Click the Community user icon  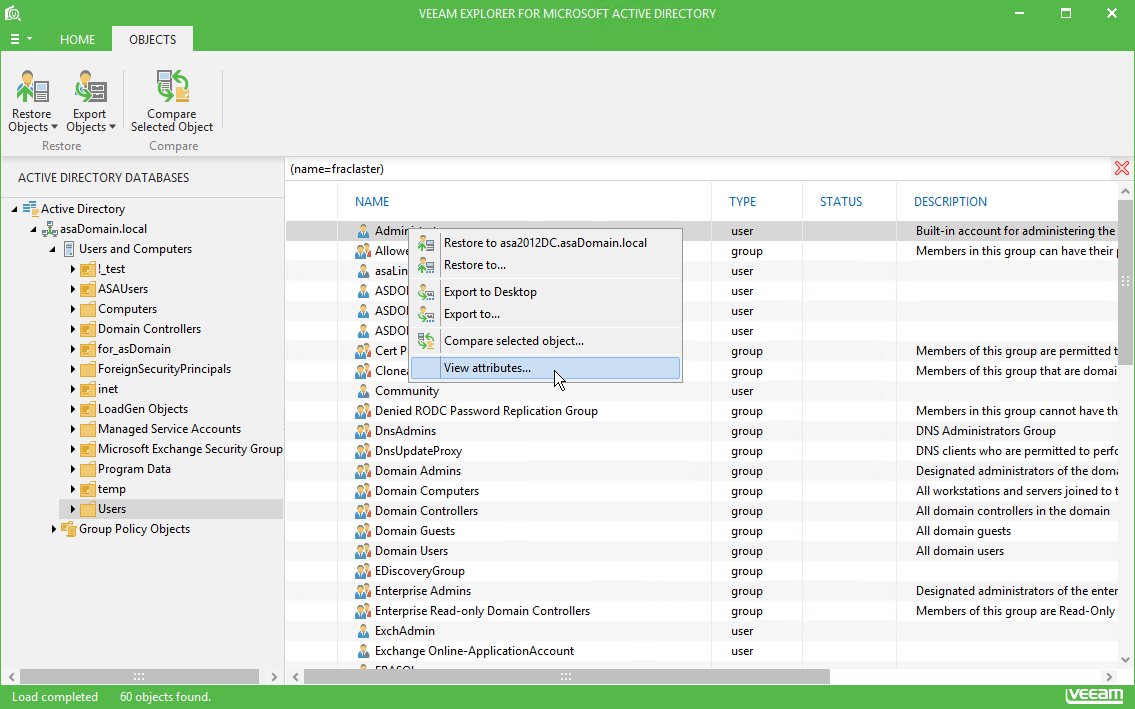(x=363, y=391)
